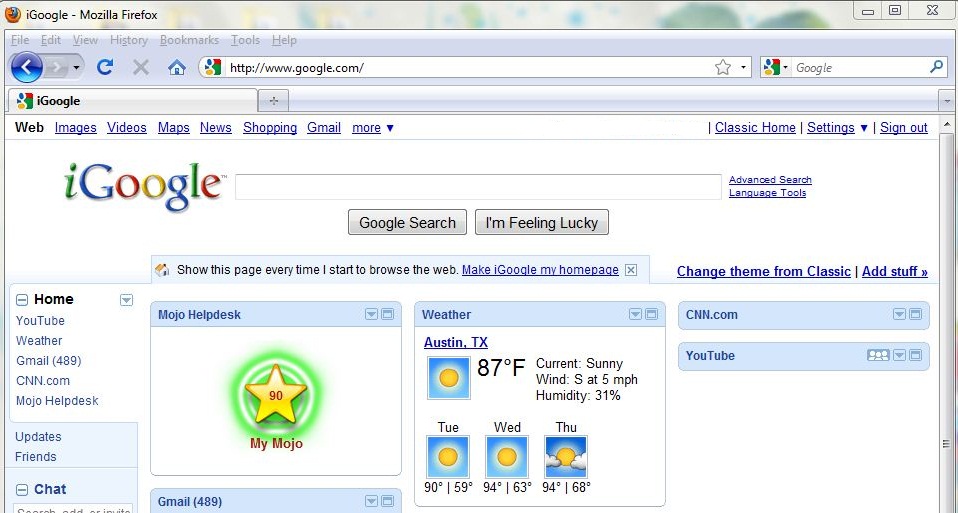Image resolution: width=958 pixels, height=513 pixels.
Task: Open YouTube gadget sharing people icon
Action: coord(878,355)
